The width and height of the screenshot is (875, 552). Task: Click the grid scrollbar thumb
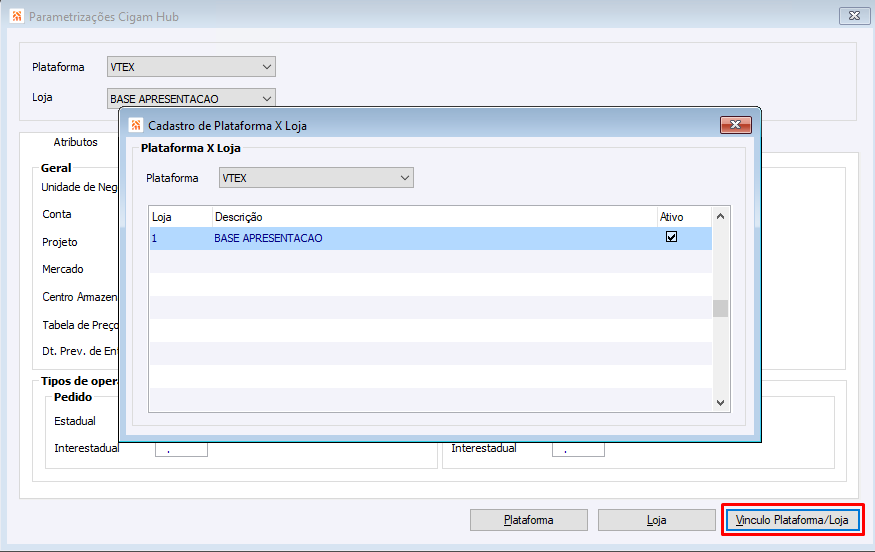[720, 308]
